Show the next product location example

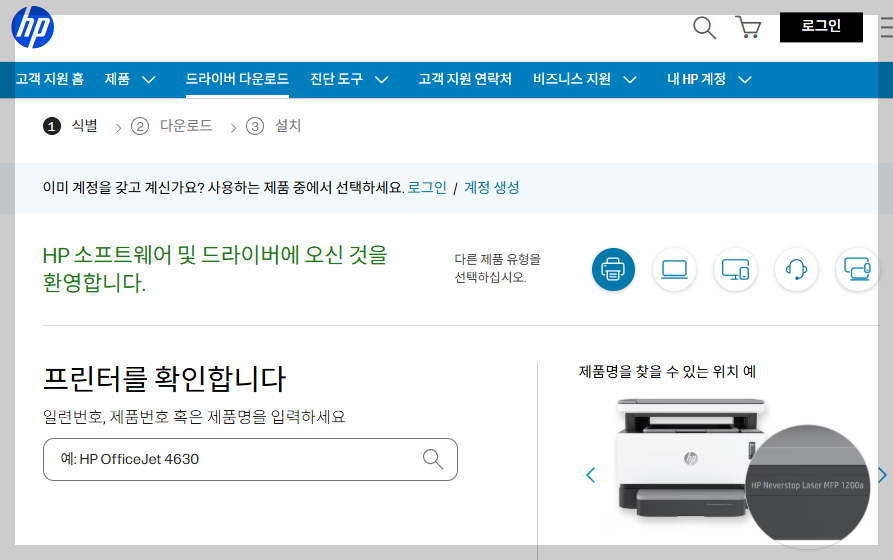click(x=882, y=475)
